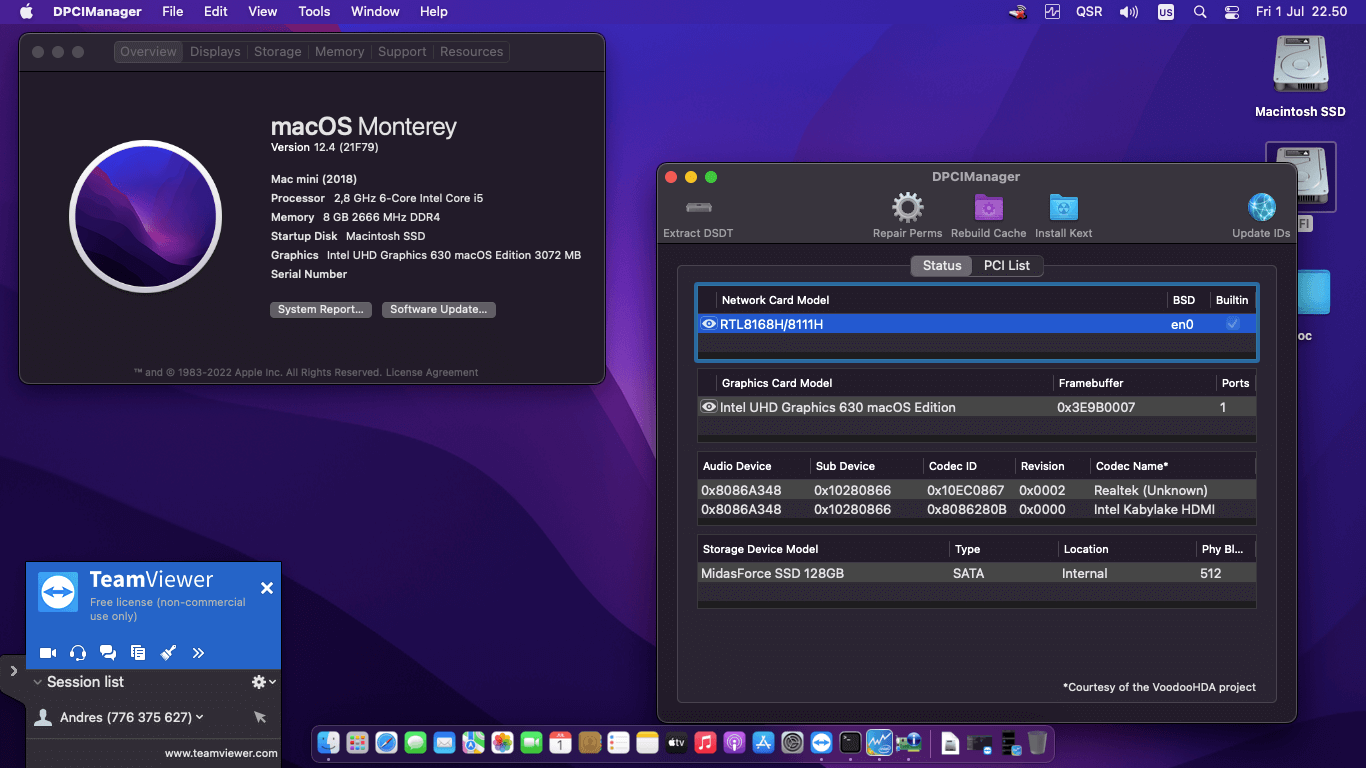Launch the Install Kext tool
Image resolution: width=1366 pixels, height=768 pixels.
click(x=1063, y=216)
